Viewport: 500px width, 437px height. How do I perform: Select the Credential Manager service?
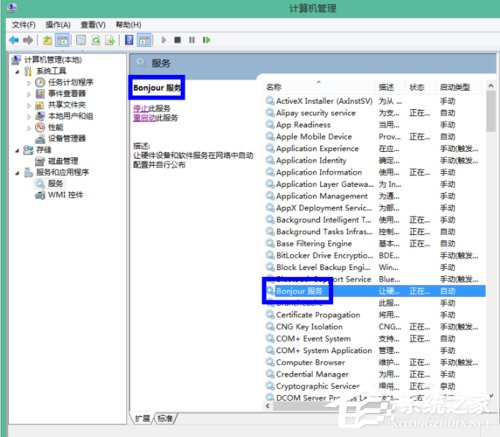click(312, 374)
